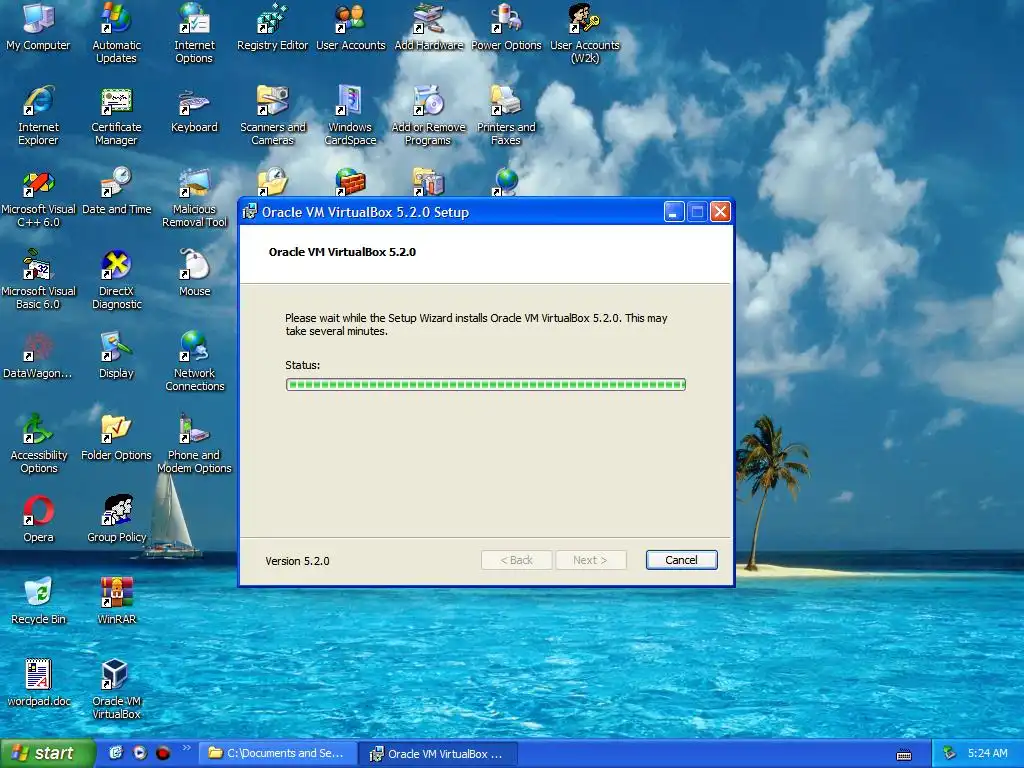Click the first Quick Launch icon beside start
The image size is (1024, 768).
[116, 753]
